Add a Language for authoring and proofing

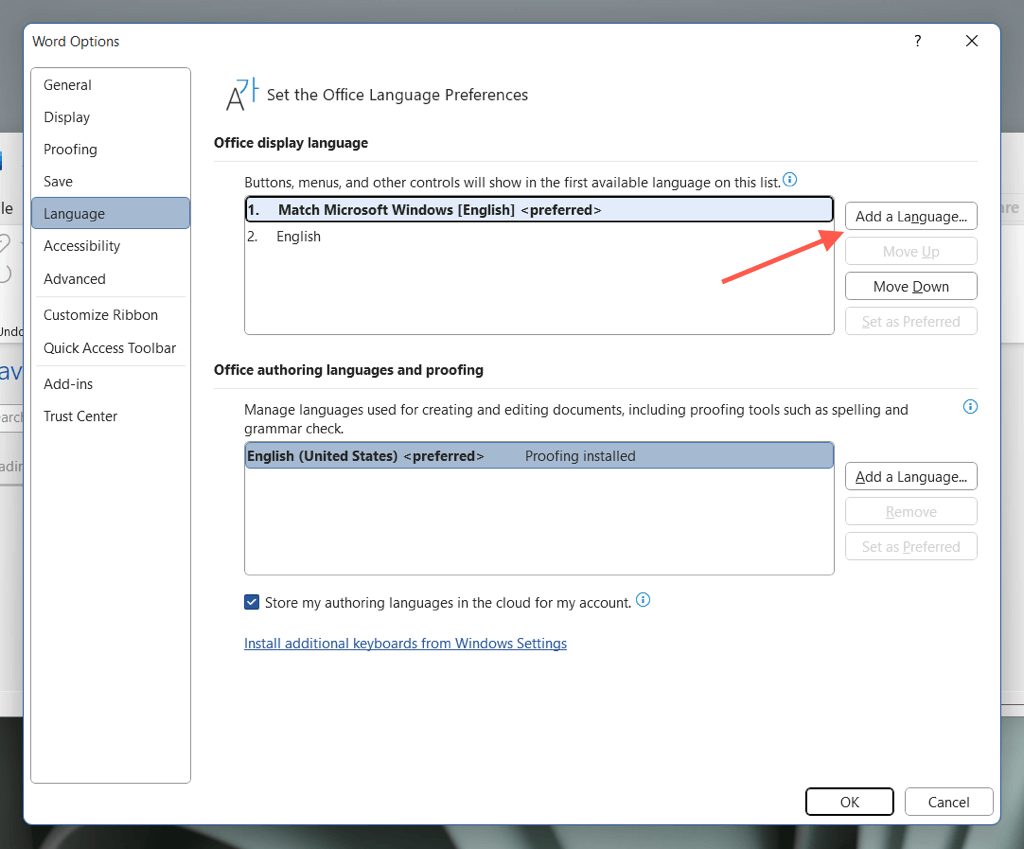[x=910, y=477]
